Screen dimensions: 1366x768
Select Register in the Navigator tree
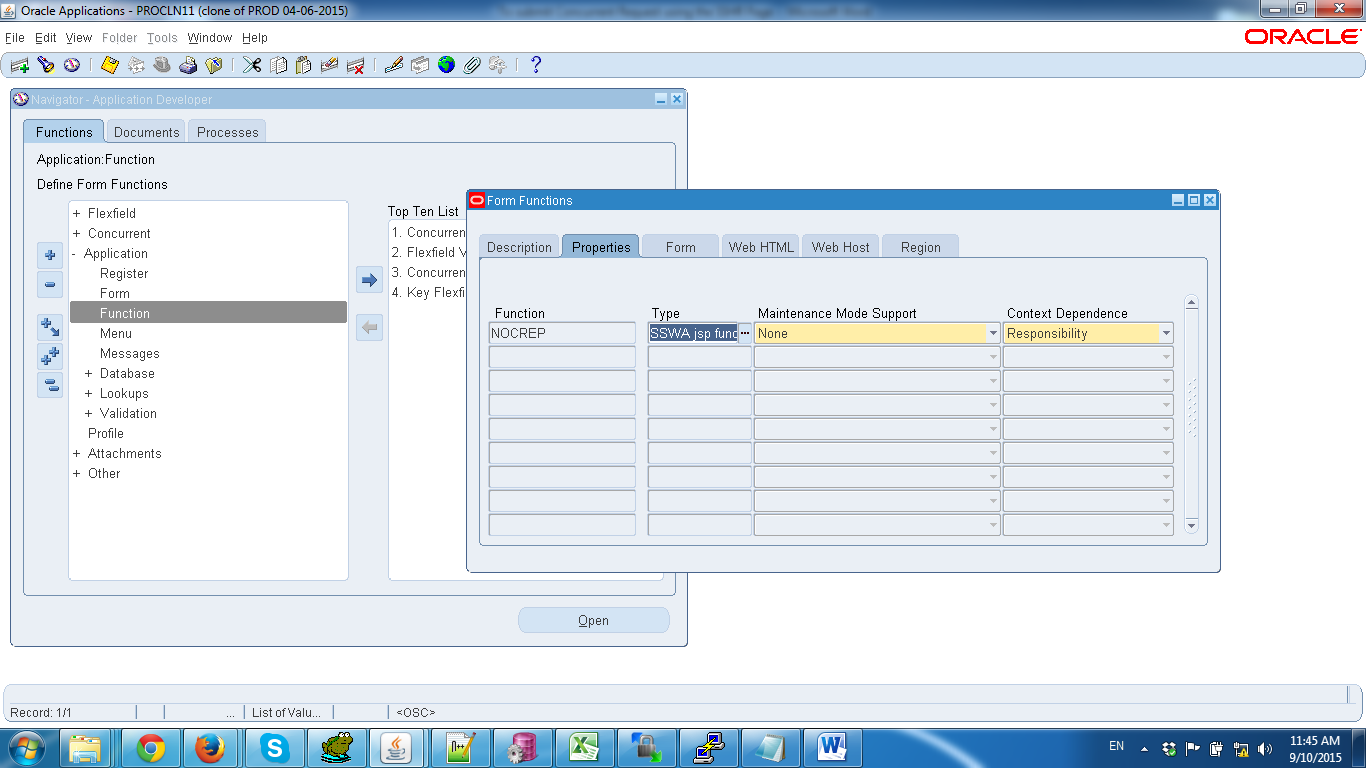pos(124,273)
